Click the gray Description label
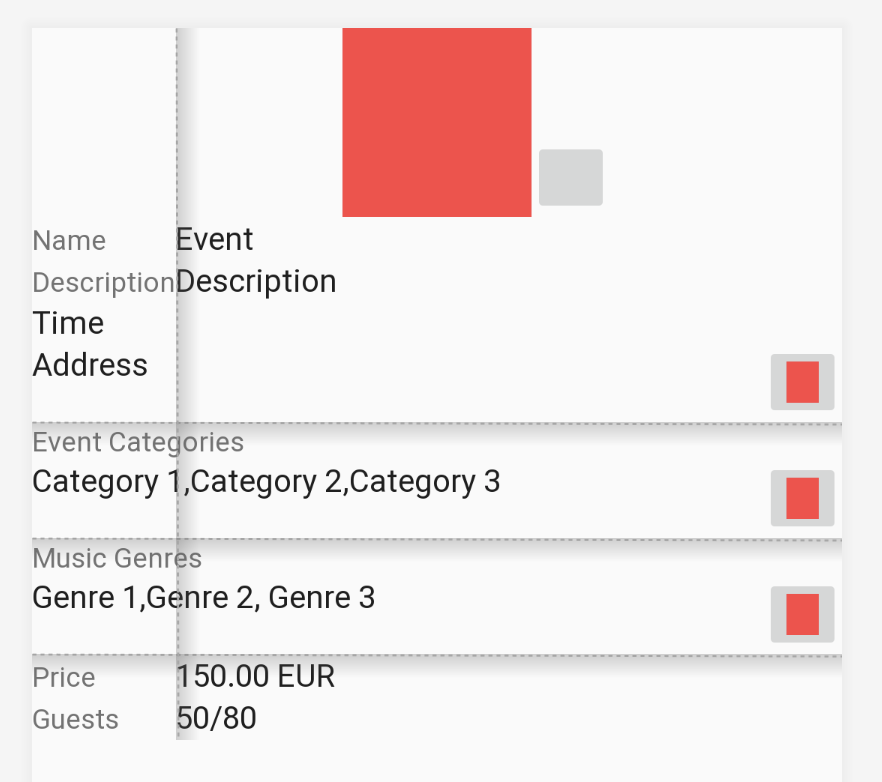Image resolution: width=882 pixels, height=782 pixels. tap(103, 283)
